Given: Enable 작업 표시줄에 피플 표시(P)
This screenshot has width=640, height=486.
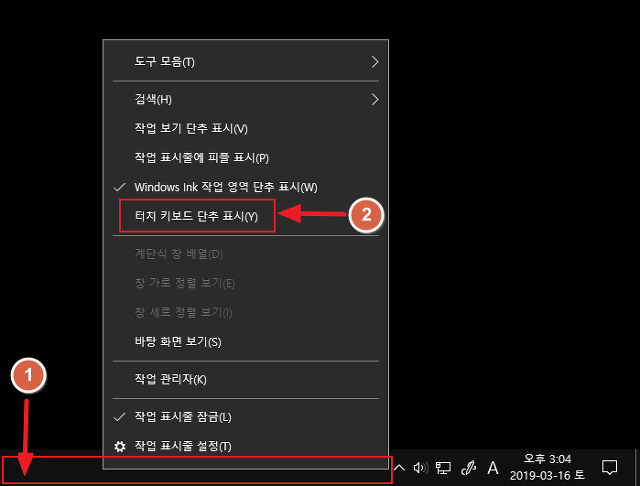Looking at the screenshot, I should click(245, 158).
